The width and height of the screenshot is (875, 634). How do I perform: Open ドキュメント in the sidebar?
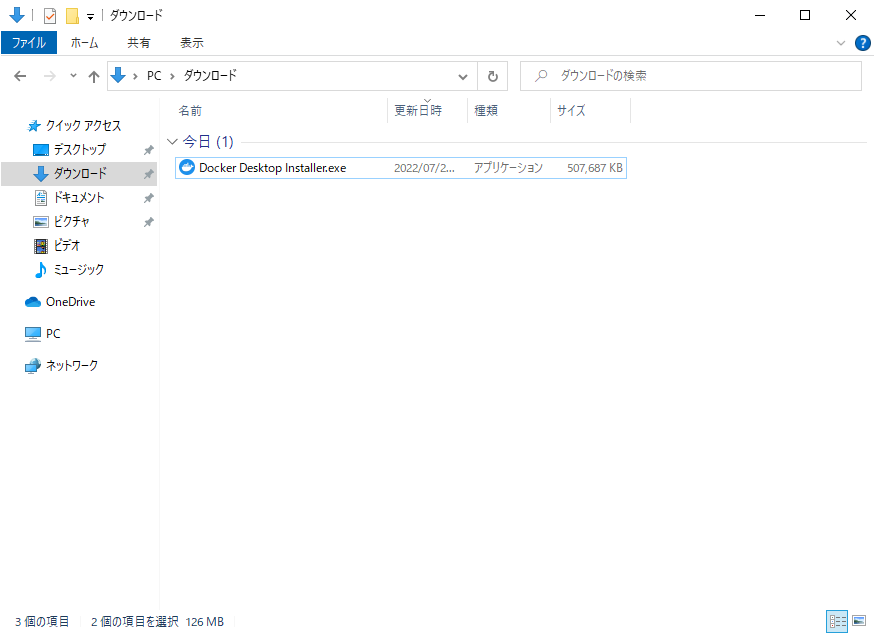(79, 198)
